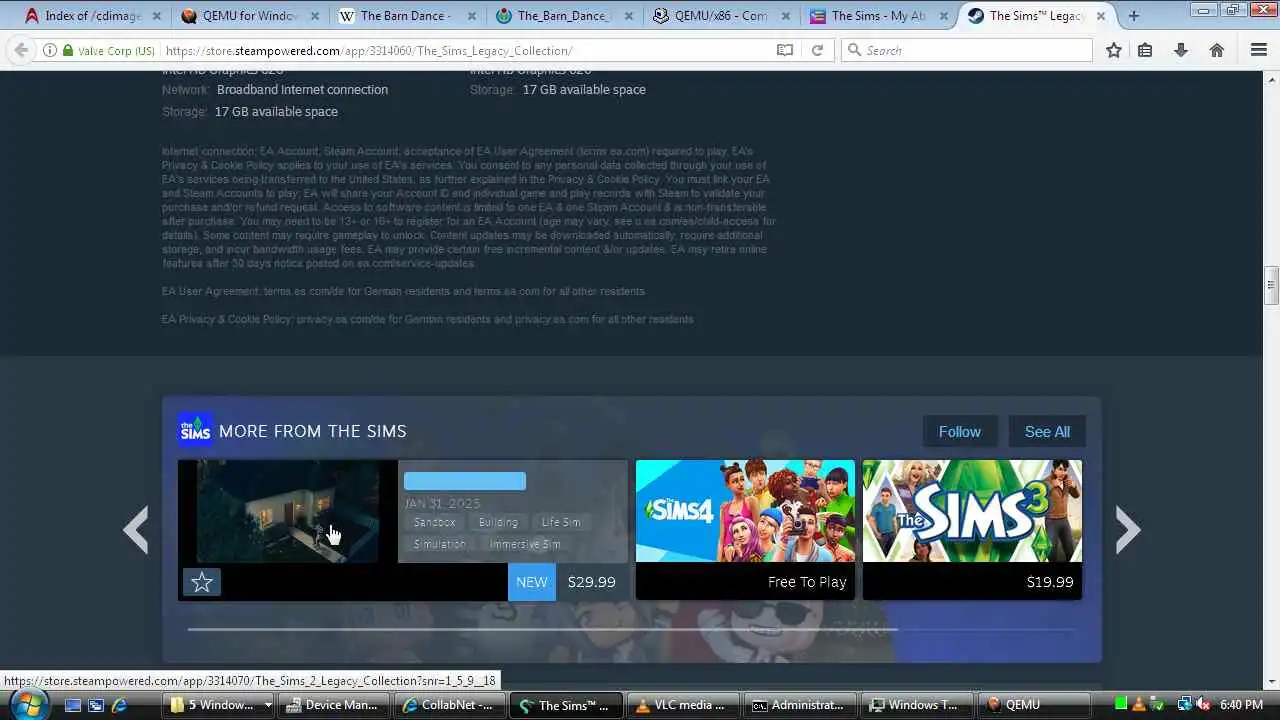Image resolution: width=1280 pixels, height=720 pixels.
Task: Click the Life Sim tag
Action: coord(561,522)
